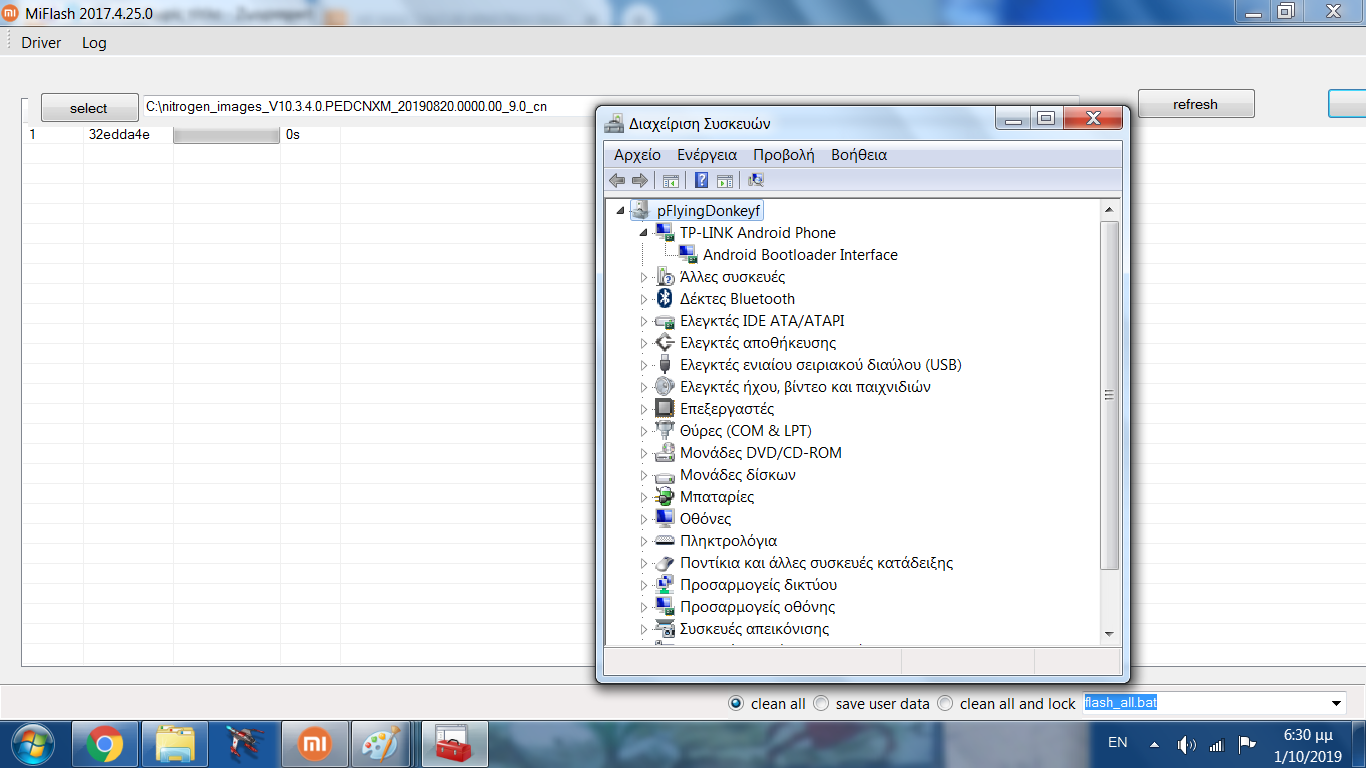1366x768 pixels.
Task: Select the 'clean all and lock' option
Action: point(946,703)
